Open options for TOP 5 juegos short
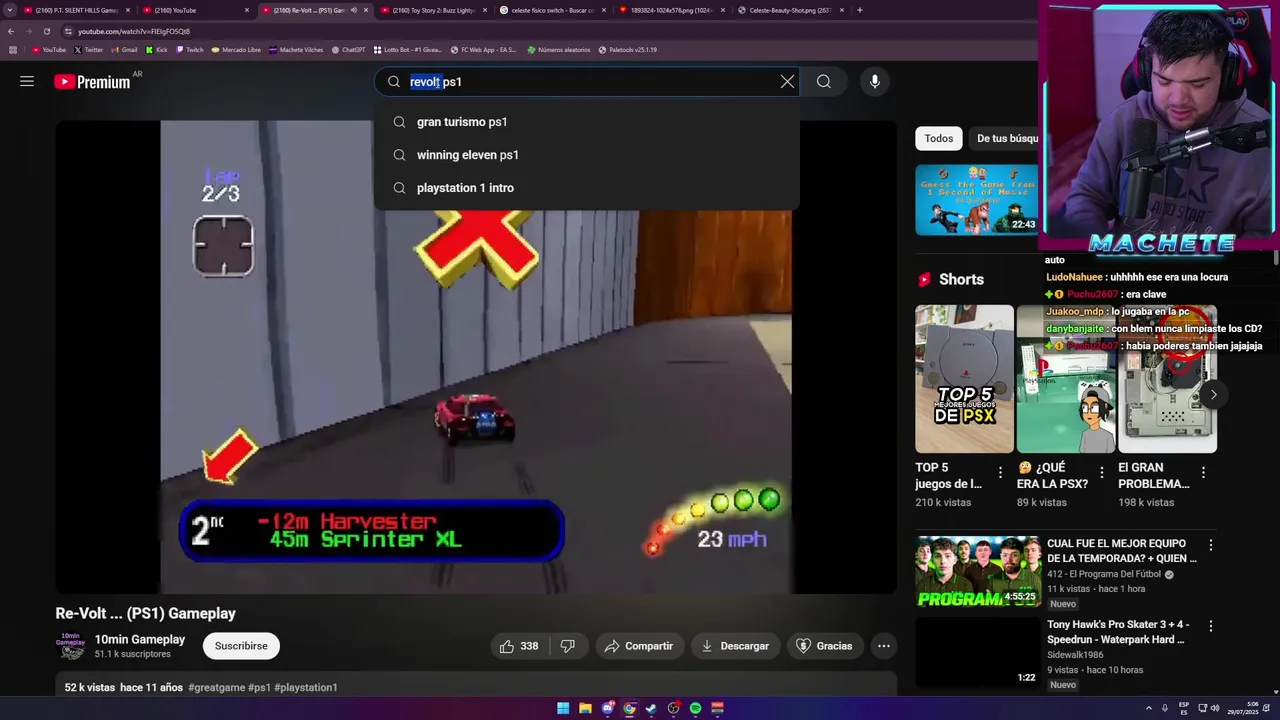 [x=1000, y=472]
